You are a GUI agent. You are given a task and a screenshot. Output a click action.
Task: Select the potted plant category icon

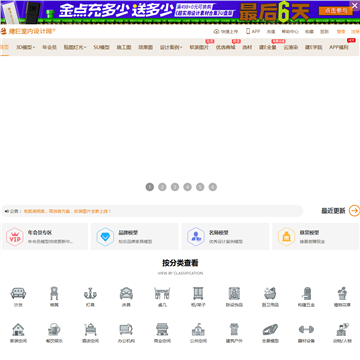coord(342,293)
